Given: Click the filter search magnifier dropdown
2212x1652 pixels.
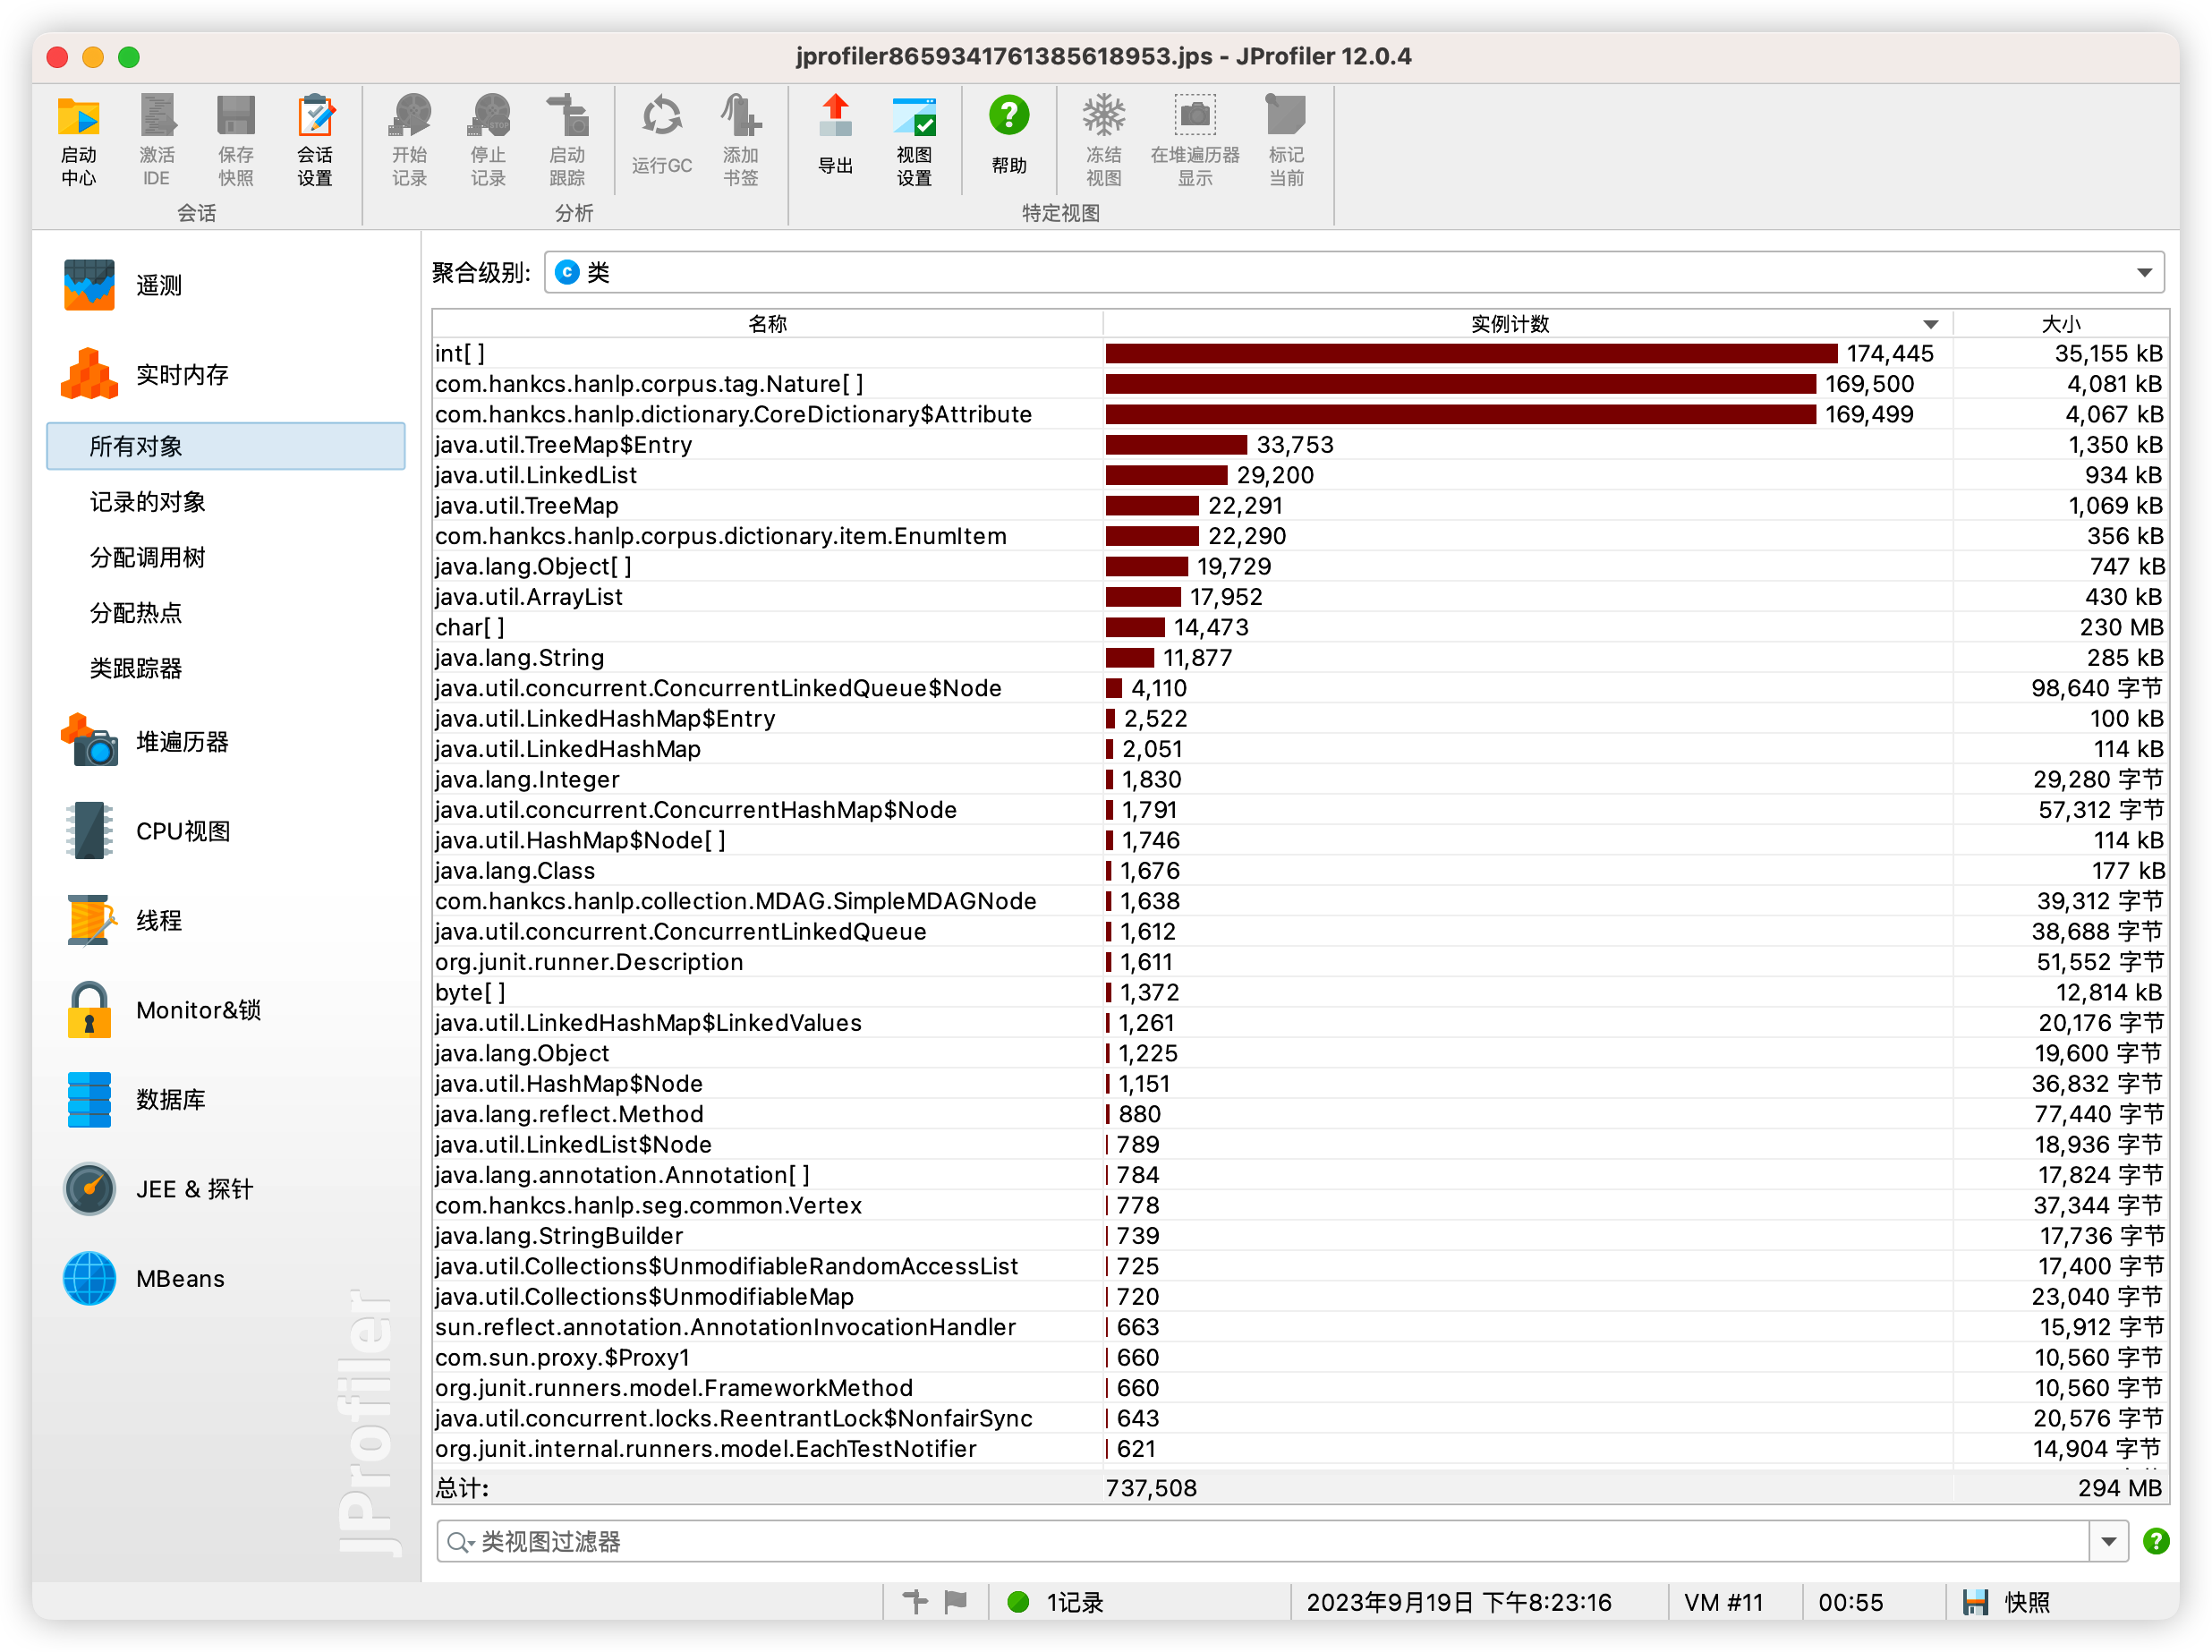Looking at the screenshot, I should tap(461, 1542).
